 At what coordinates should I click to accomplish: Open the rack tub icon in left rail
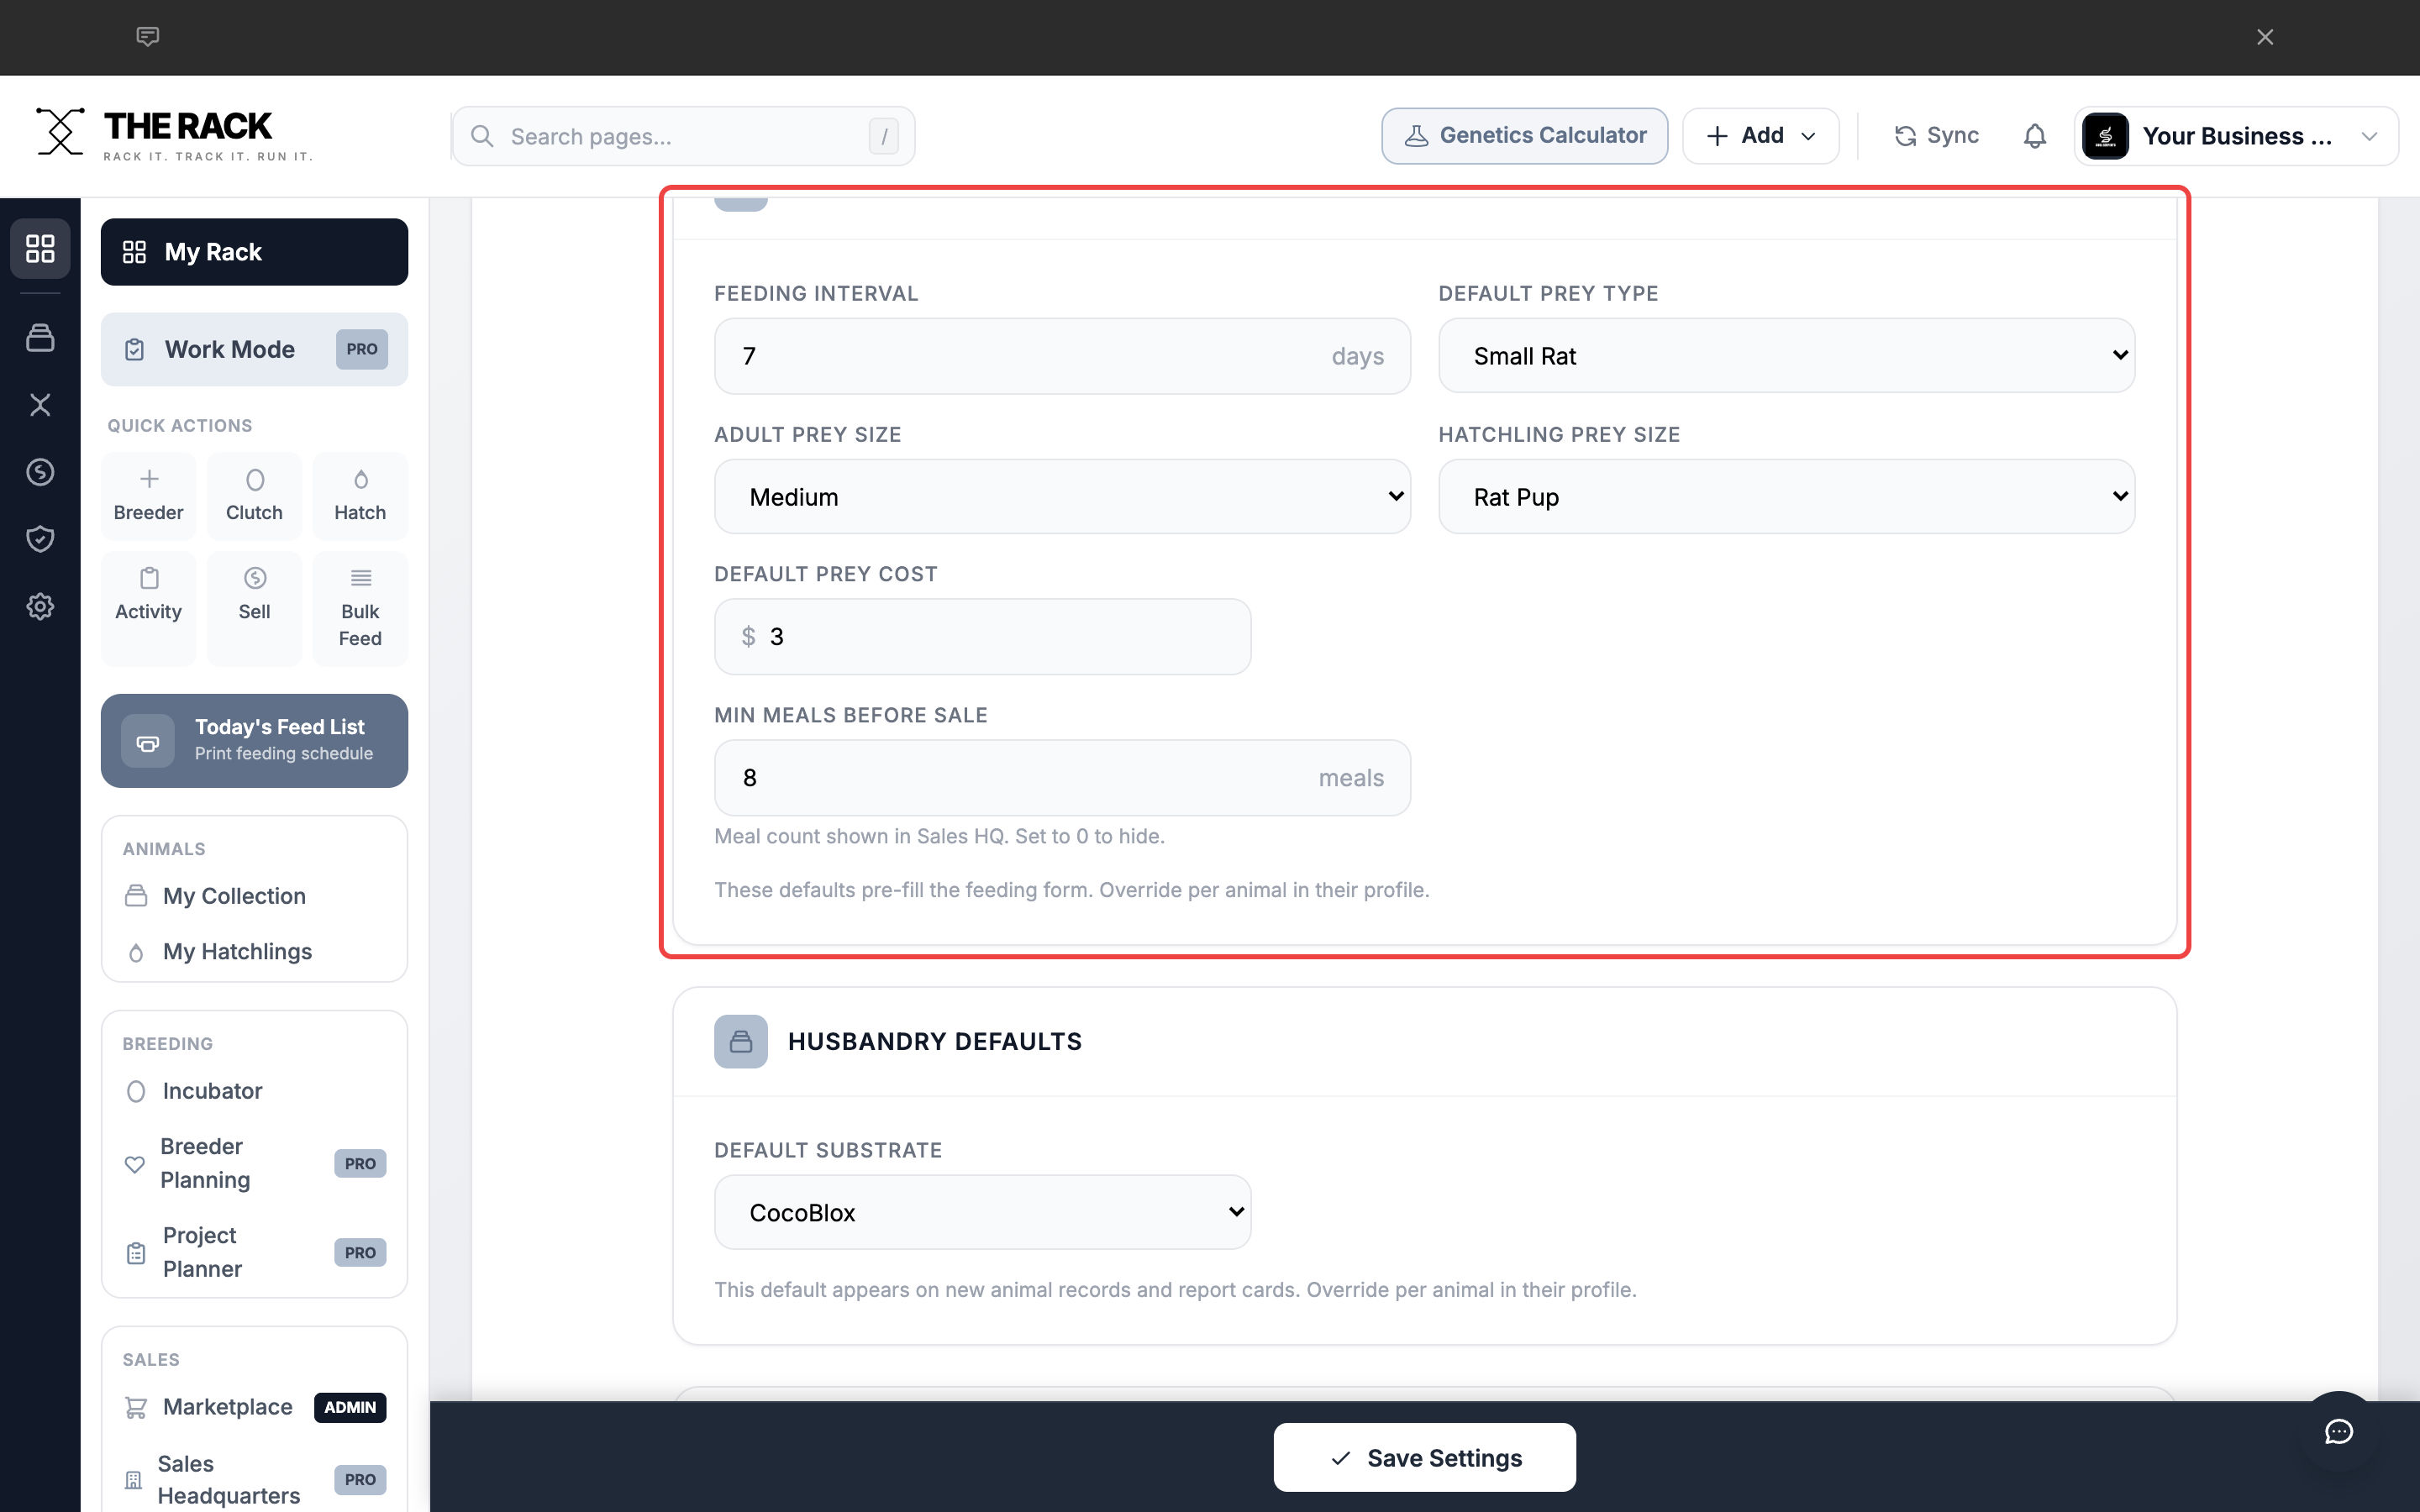pyautogui.click(x=40, y=338)
